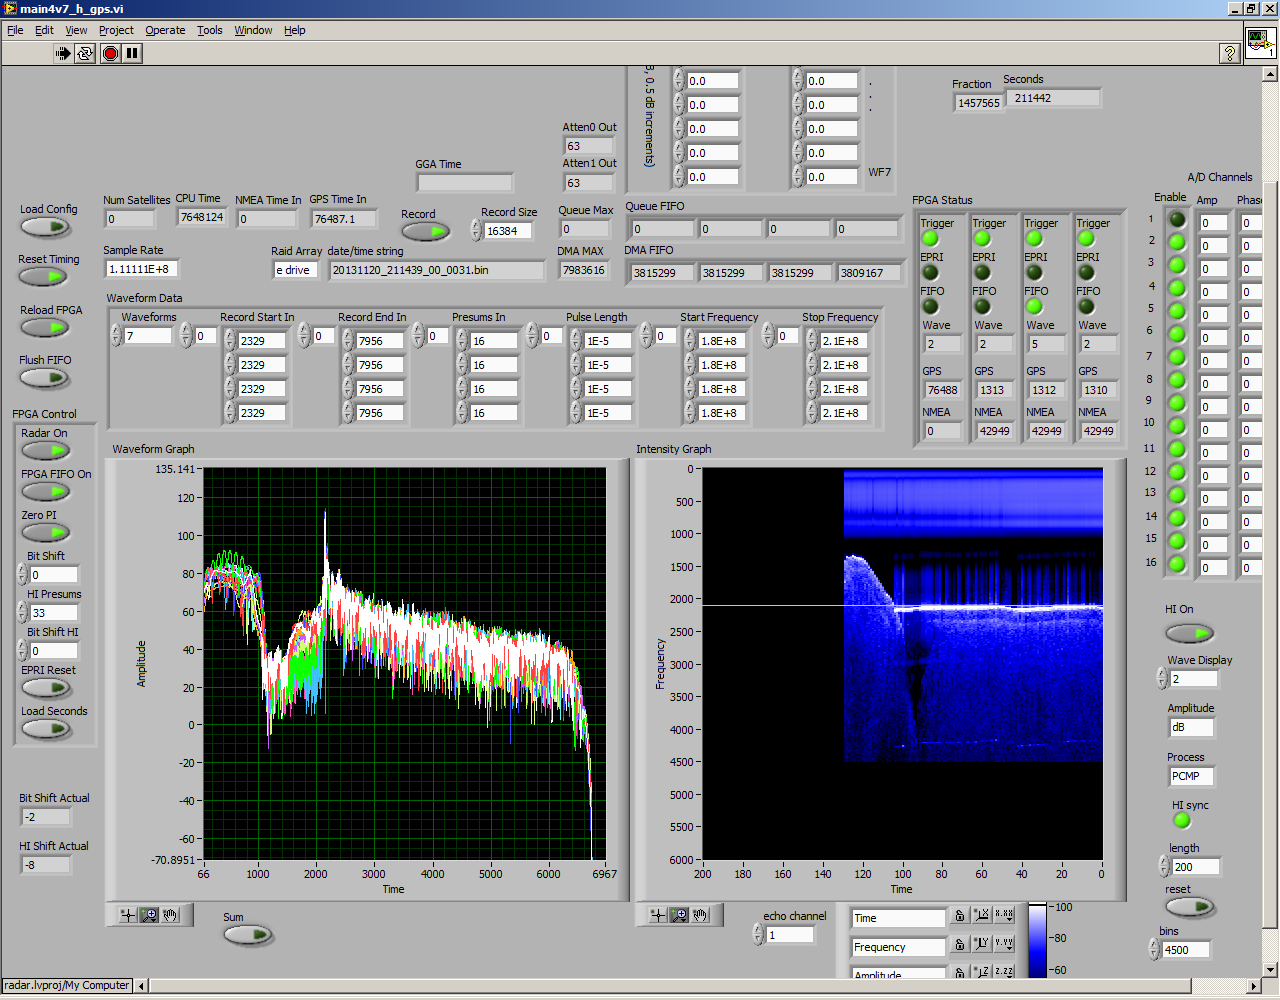This screenshot has height=1000, width=1280.
Task: Select the Waveform Graph zoom tool
Action: tap(149, 914)
